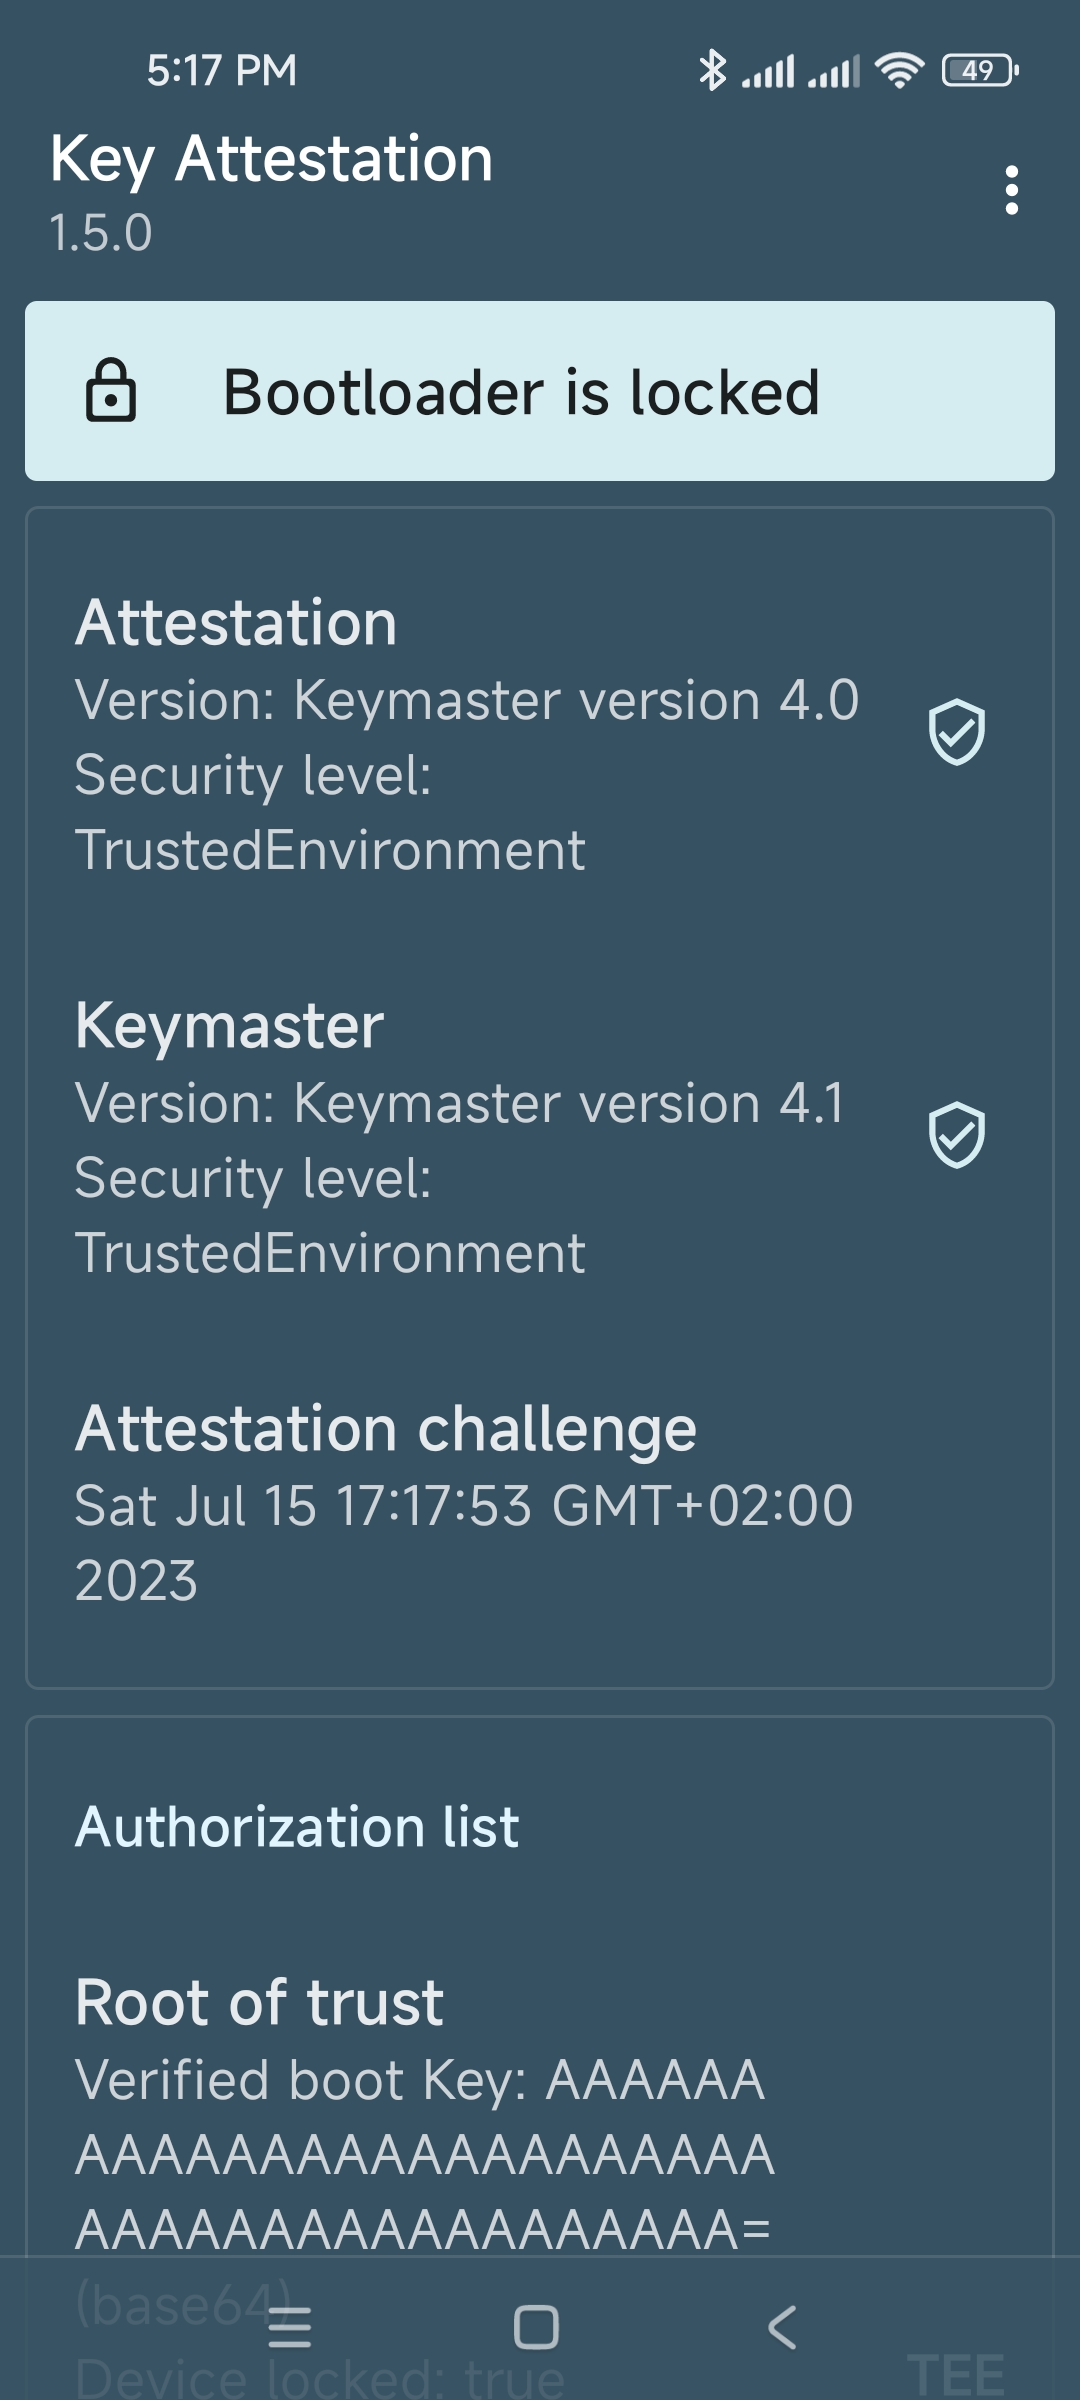Tap the 5:17 PM clock in status bar
Screen dimensions: 1080x2400
click(x=222, y=70)
